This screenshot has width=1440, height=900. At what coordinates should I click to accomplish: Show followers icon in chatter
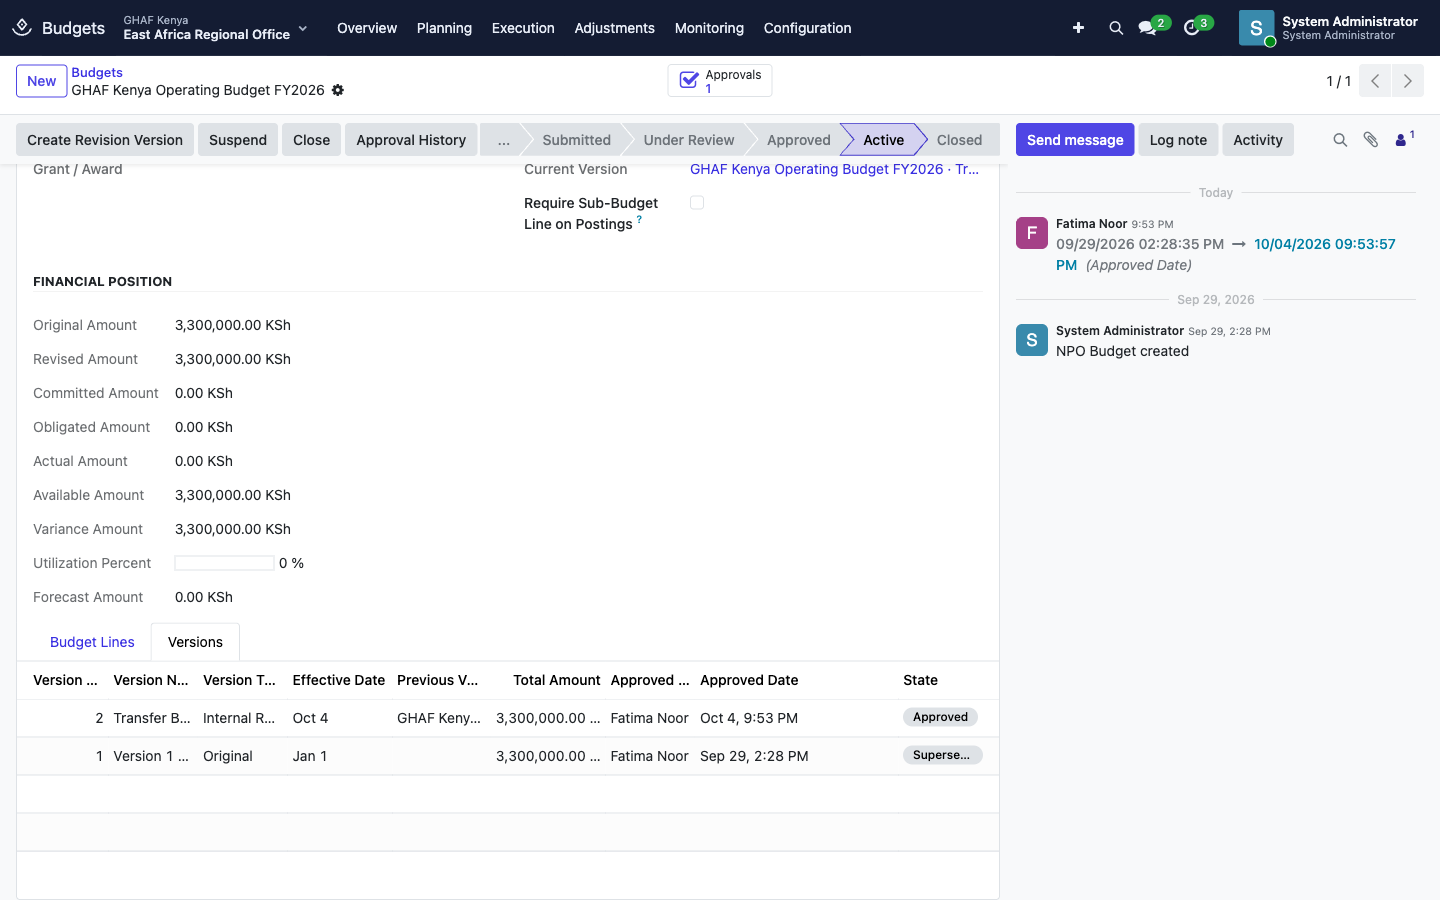coord(1403,139)
